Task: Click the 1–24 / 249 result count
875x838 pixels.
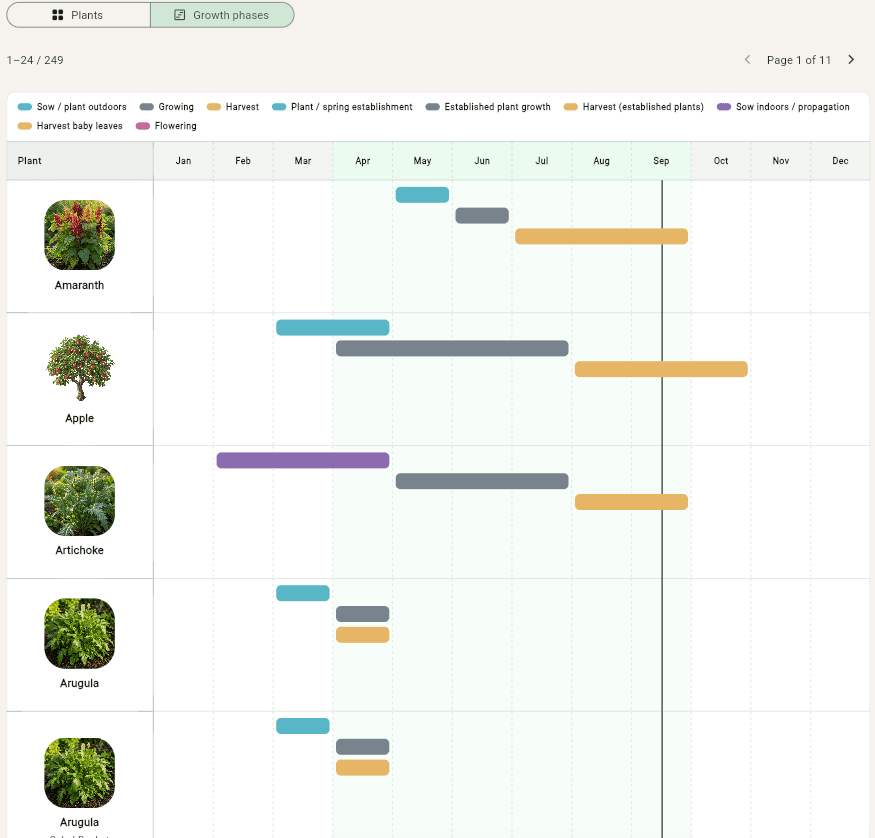Action: coord(35,60)
